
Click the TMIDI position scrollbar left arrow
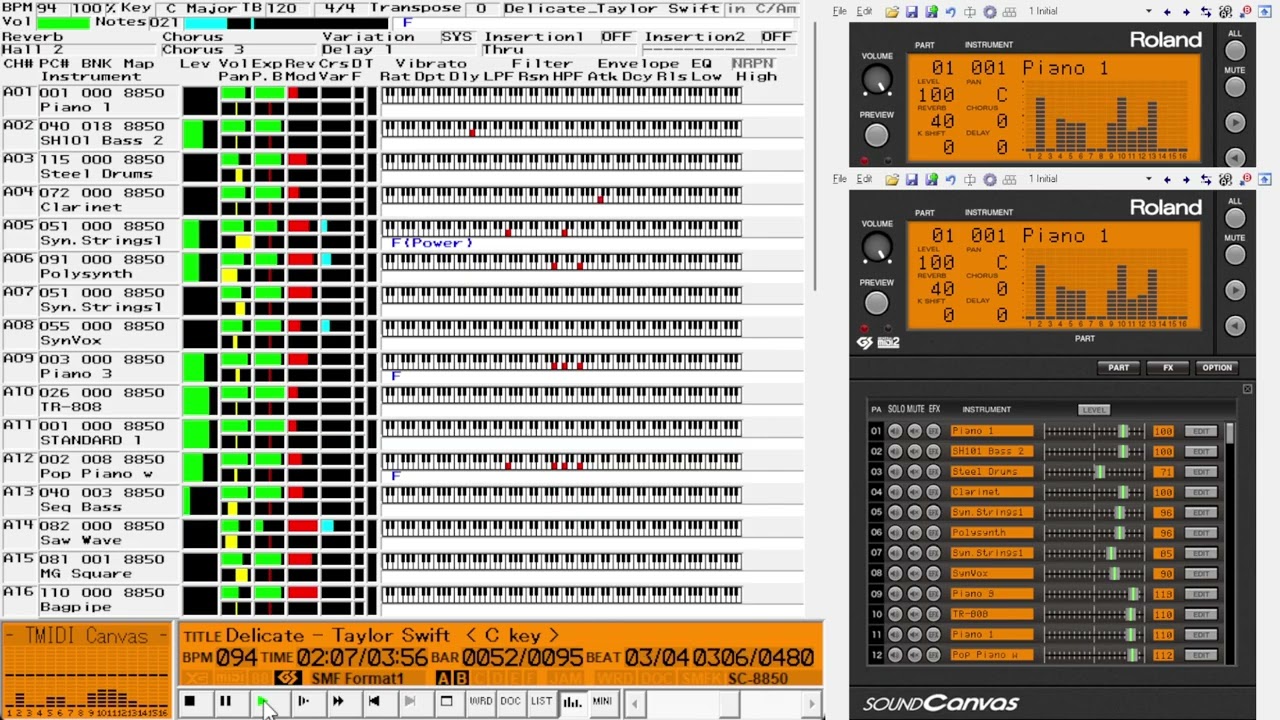[x=634, y=703]
